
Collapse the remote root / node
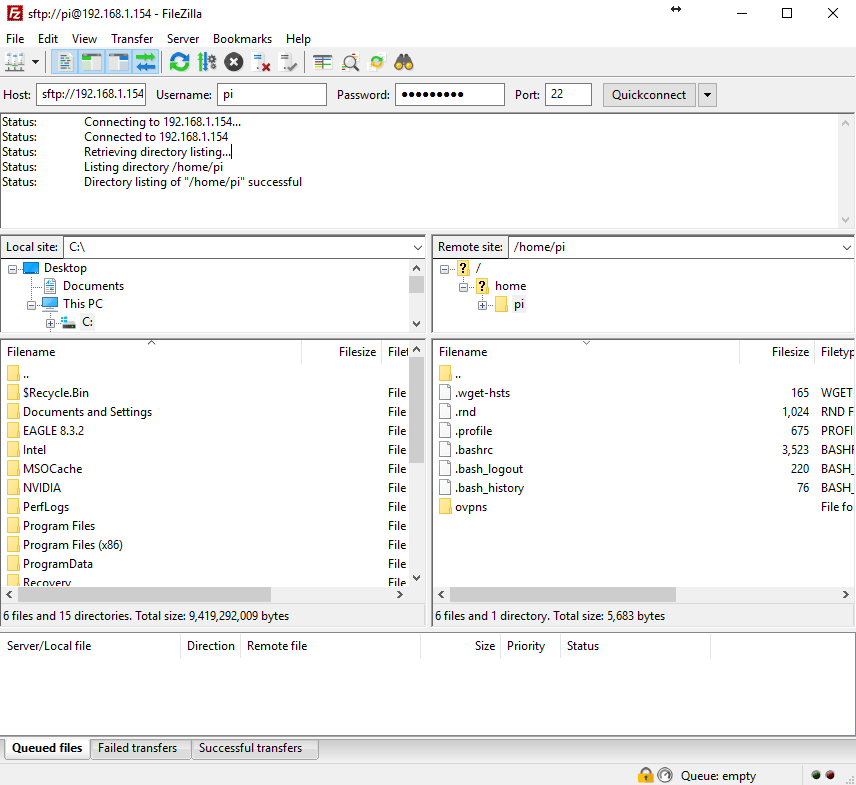pos(445,269)
